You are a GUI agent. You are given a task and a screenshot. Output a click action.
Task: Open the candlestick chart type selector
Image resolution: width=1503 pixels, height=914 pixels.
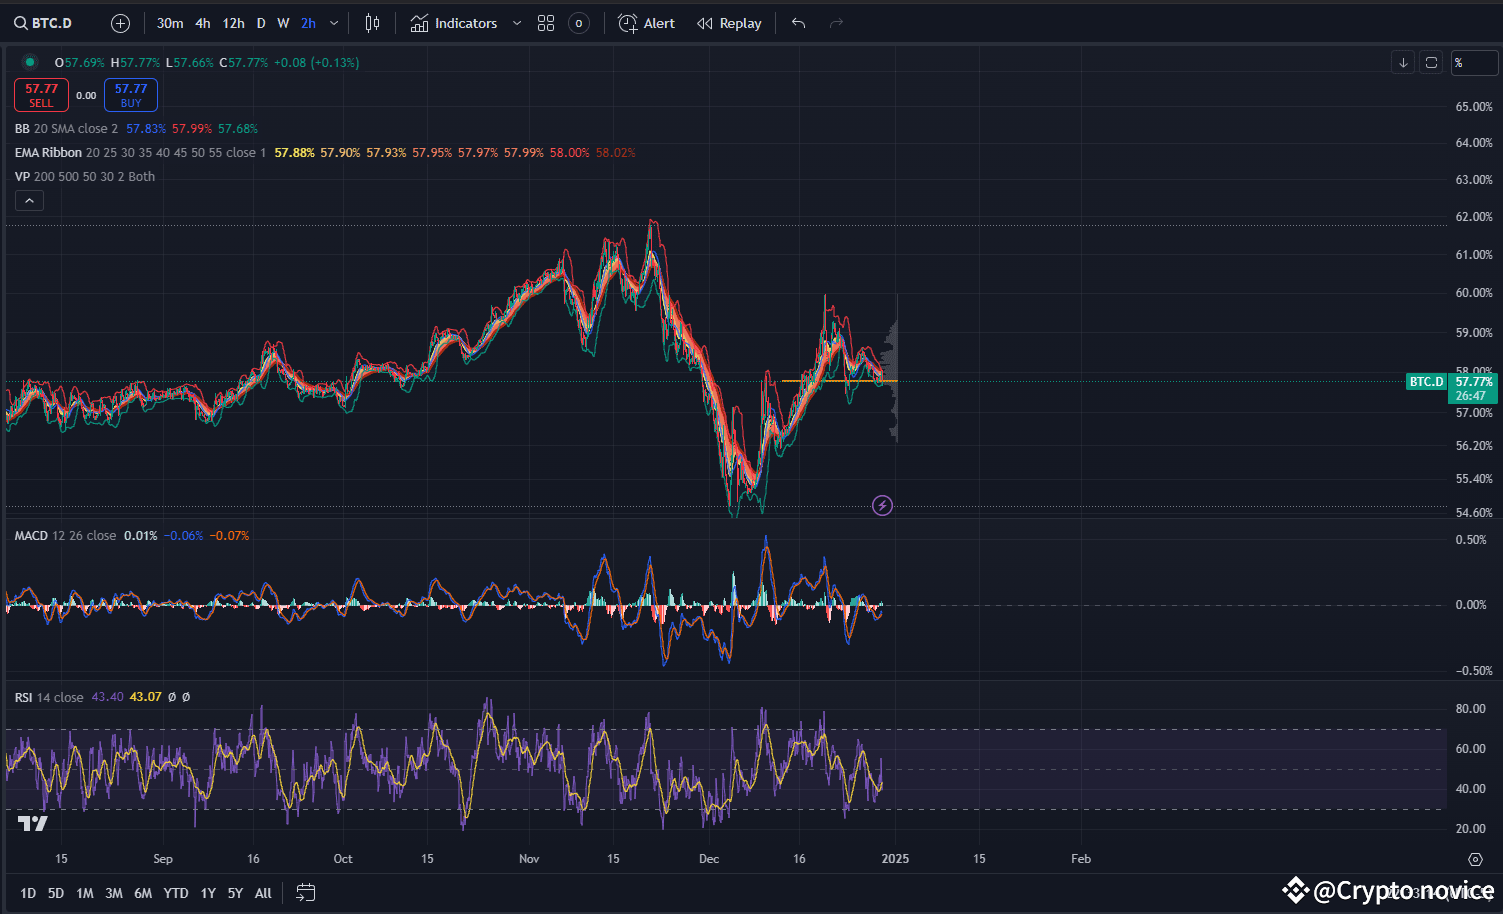pos(372,23)
